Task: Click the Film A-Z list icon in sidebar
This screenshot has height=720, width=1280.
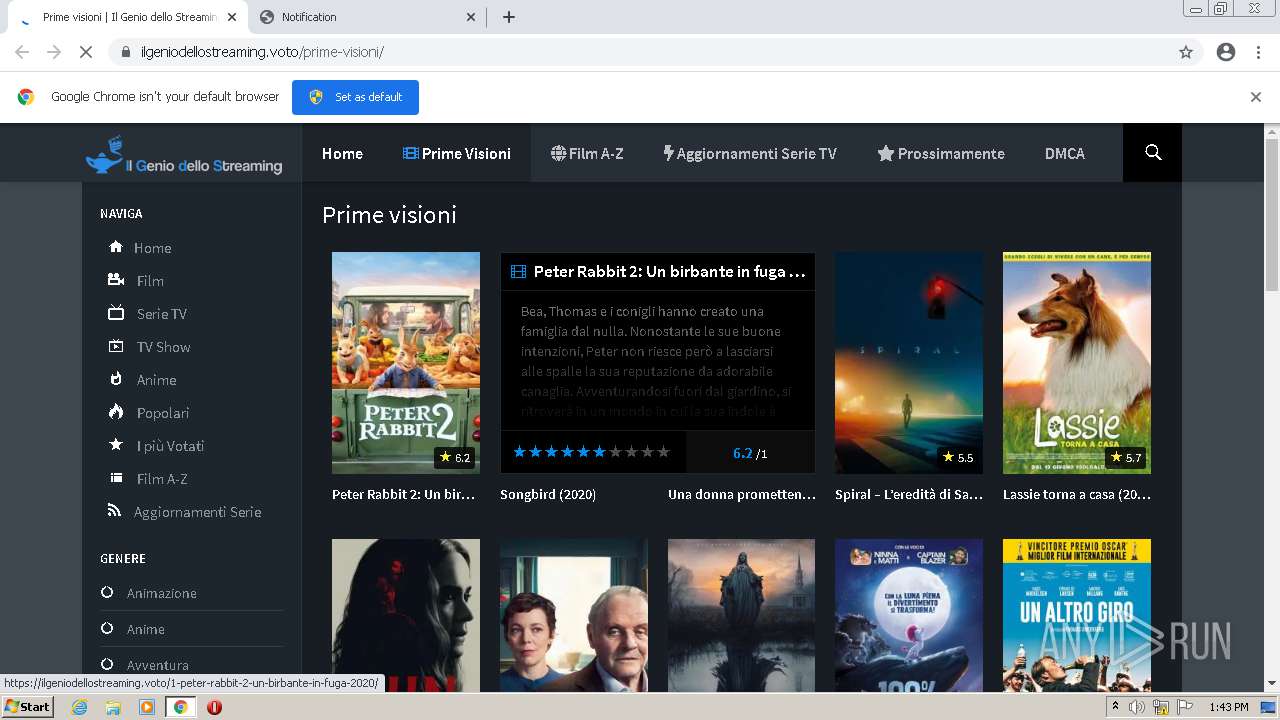Action: (x=116, y=478)
